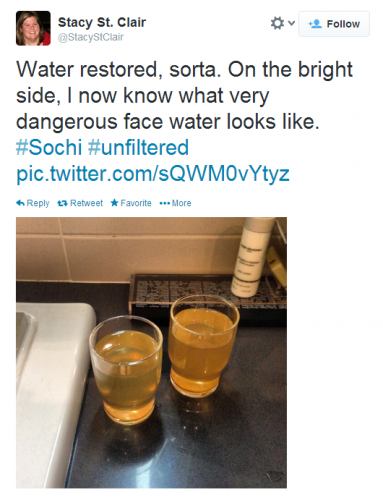383x500 pixels.
Task: Click the Retweet arrows icon
Action: coord(62,203)
